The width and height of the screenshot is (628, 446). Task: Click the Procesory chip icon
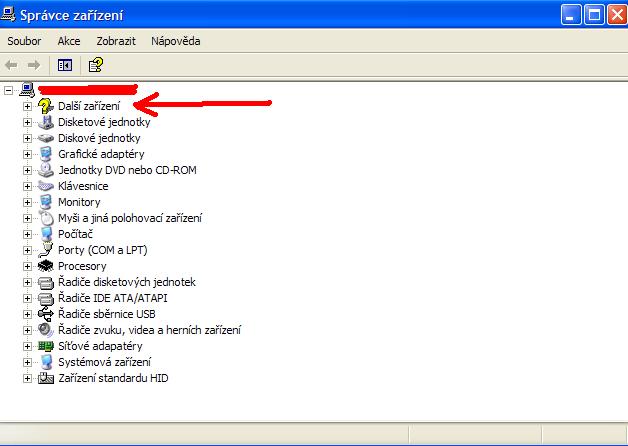tap(46, 266)
